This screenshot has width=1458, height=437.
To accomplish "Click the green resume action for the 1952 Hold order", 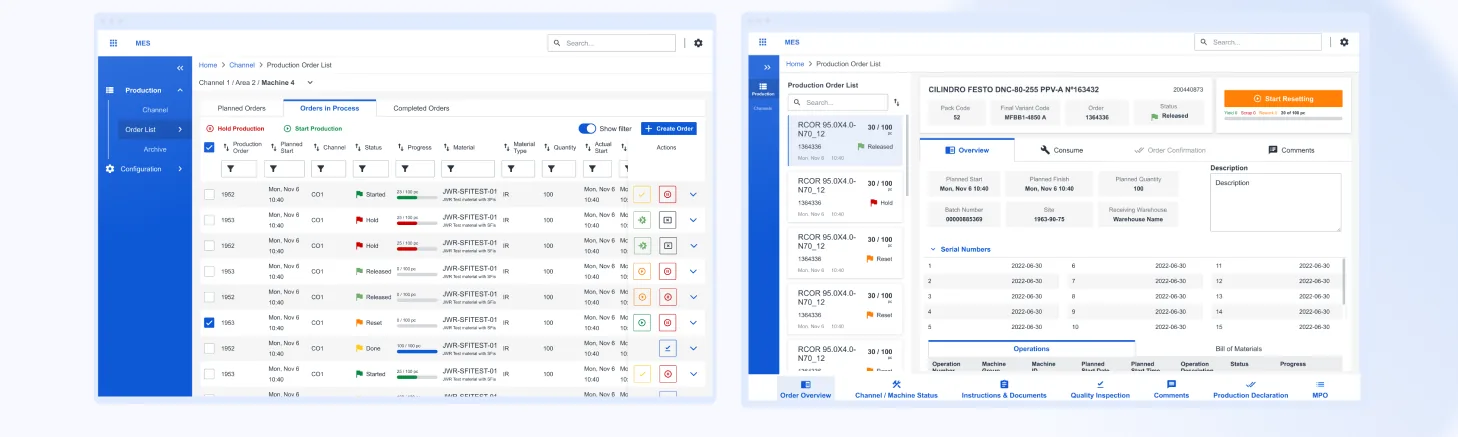I will (642, 245).
